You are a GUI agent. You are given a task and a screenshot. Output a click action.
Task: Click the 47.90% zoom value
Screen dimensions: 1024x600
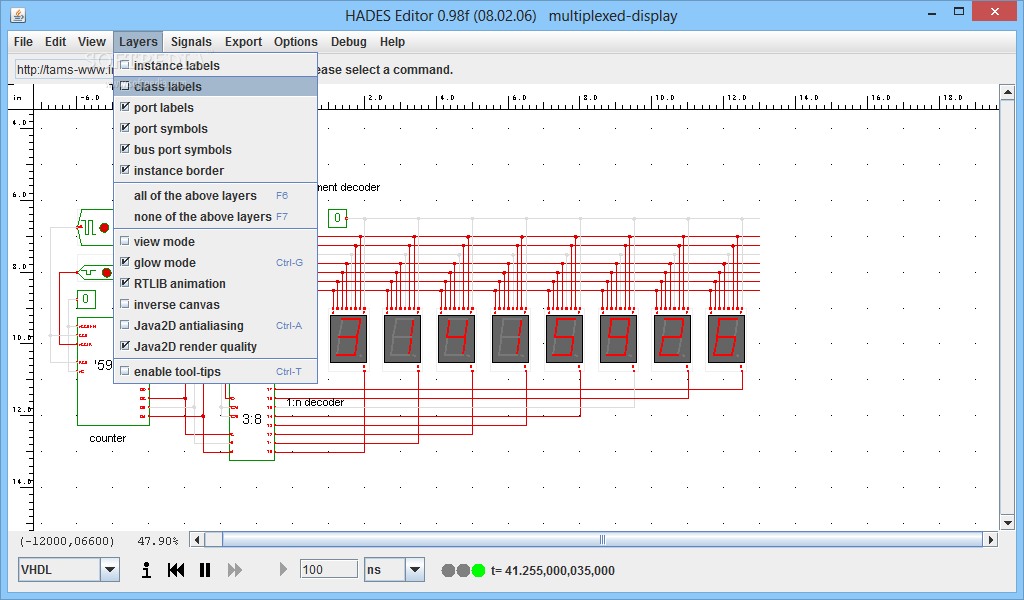tap(157, 541)
